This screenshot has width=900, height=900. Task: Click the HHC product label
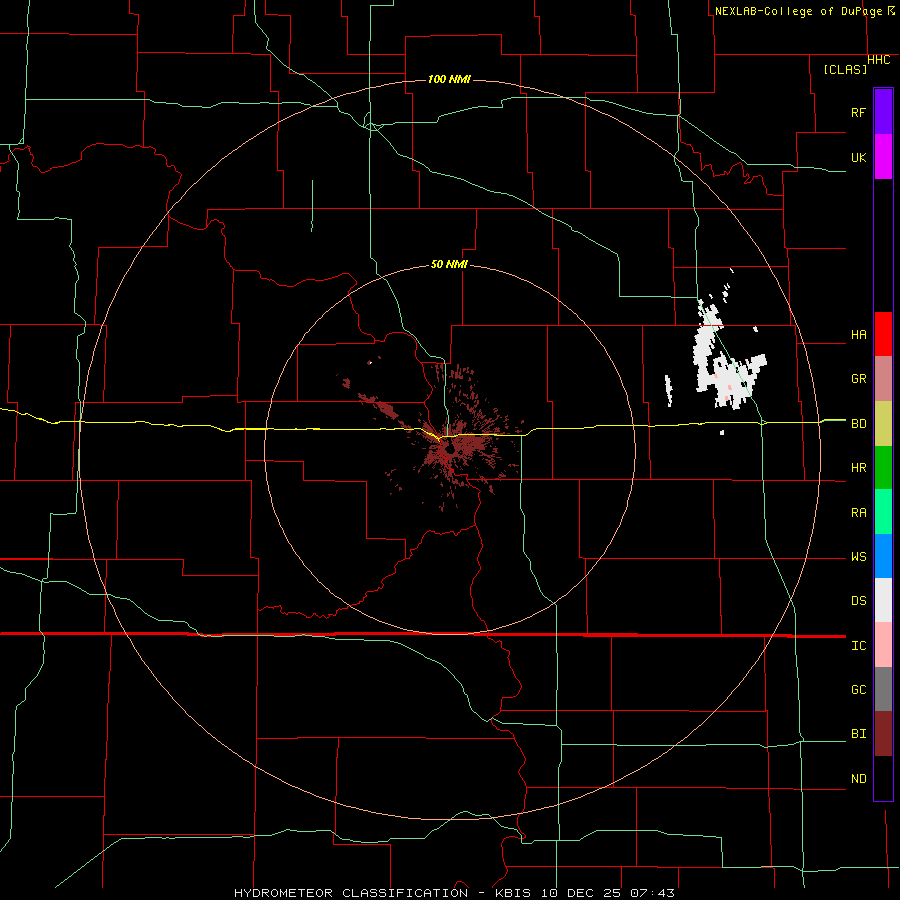(878, 60)
